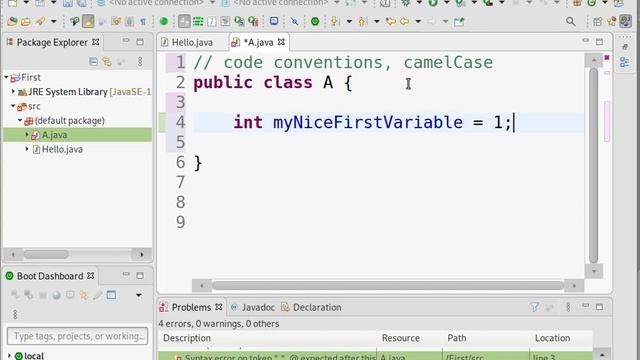Click Collapse All in Package Explorer
This screenshot has height=360, width=640.
93,62
